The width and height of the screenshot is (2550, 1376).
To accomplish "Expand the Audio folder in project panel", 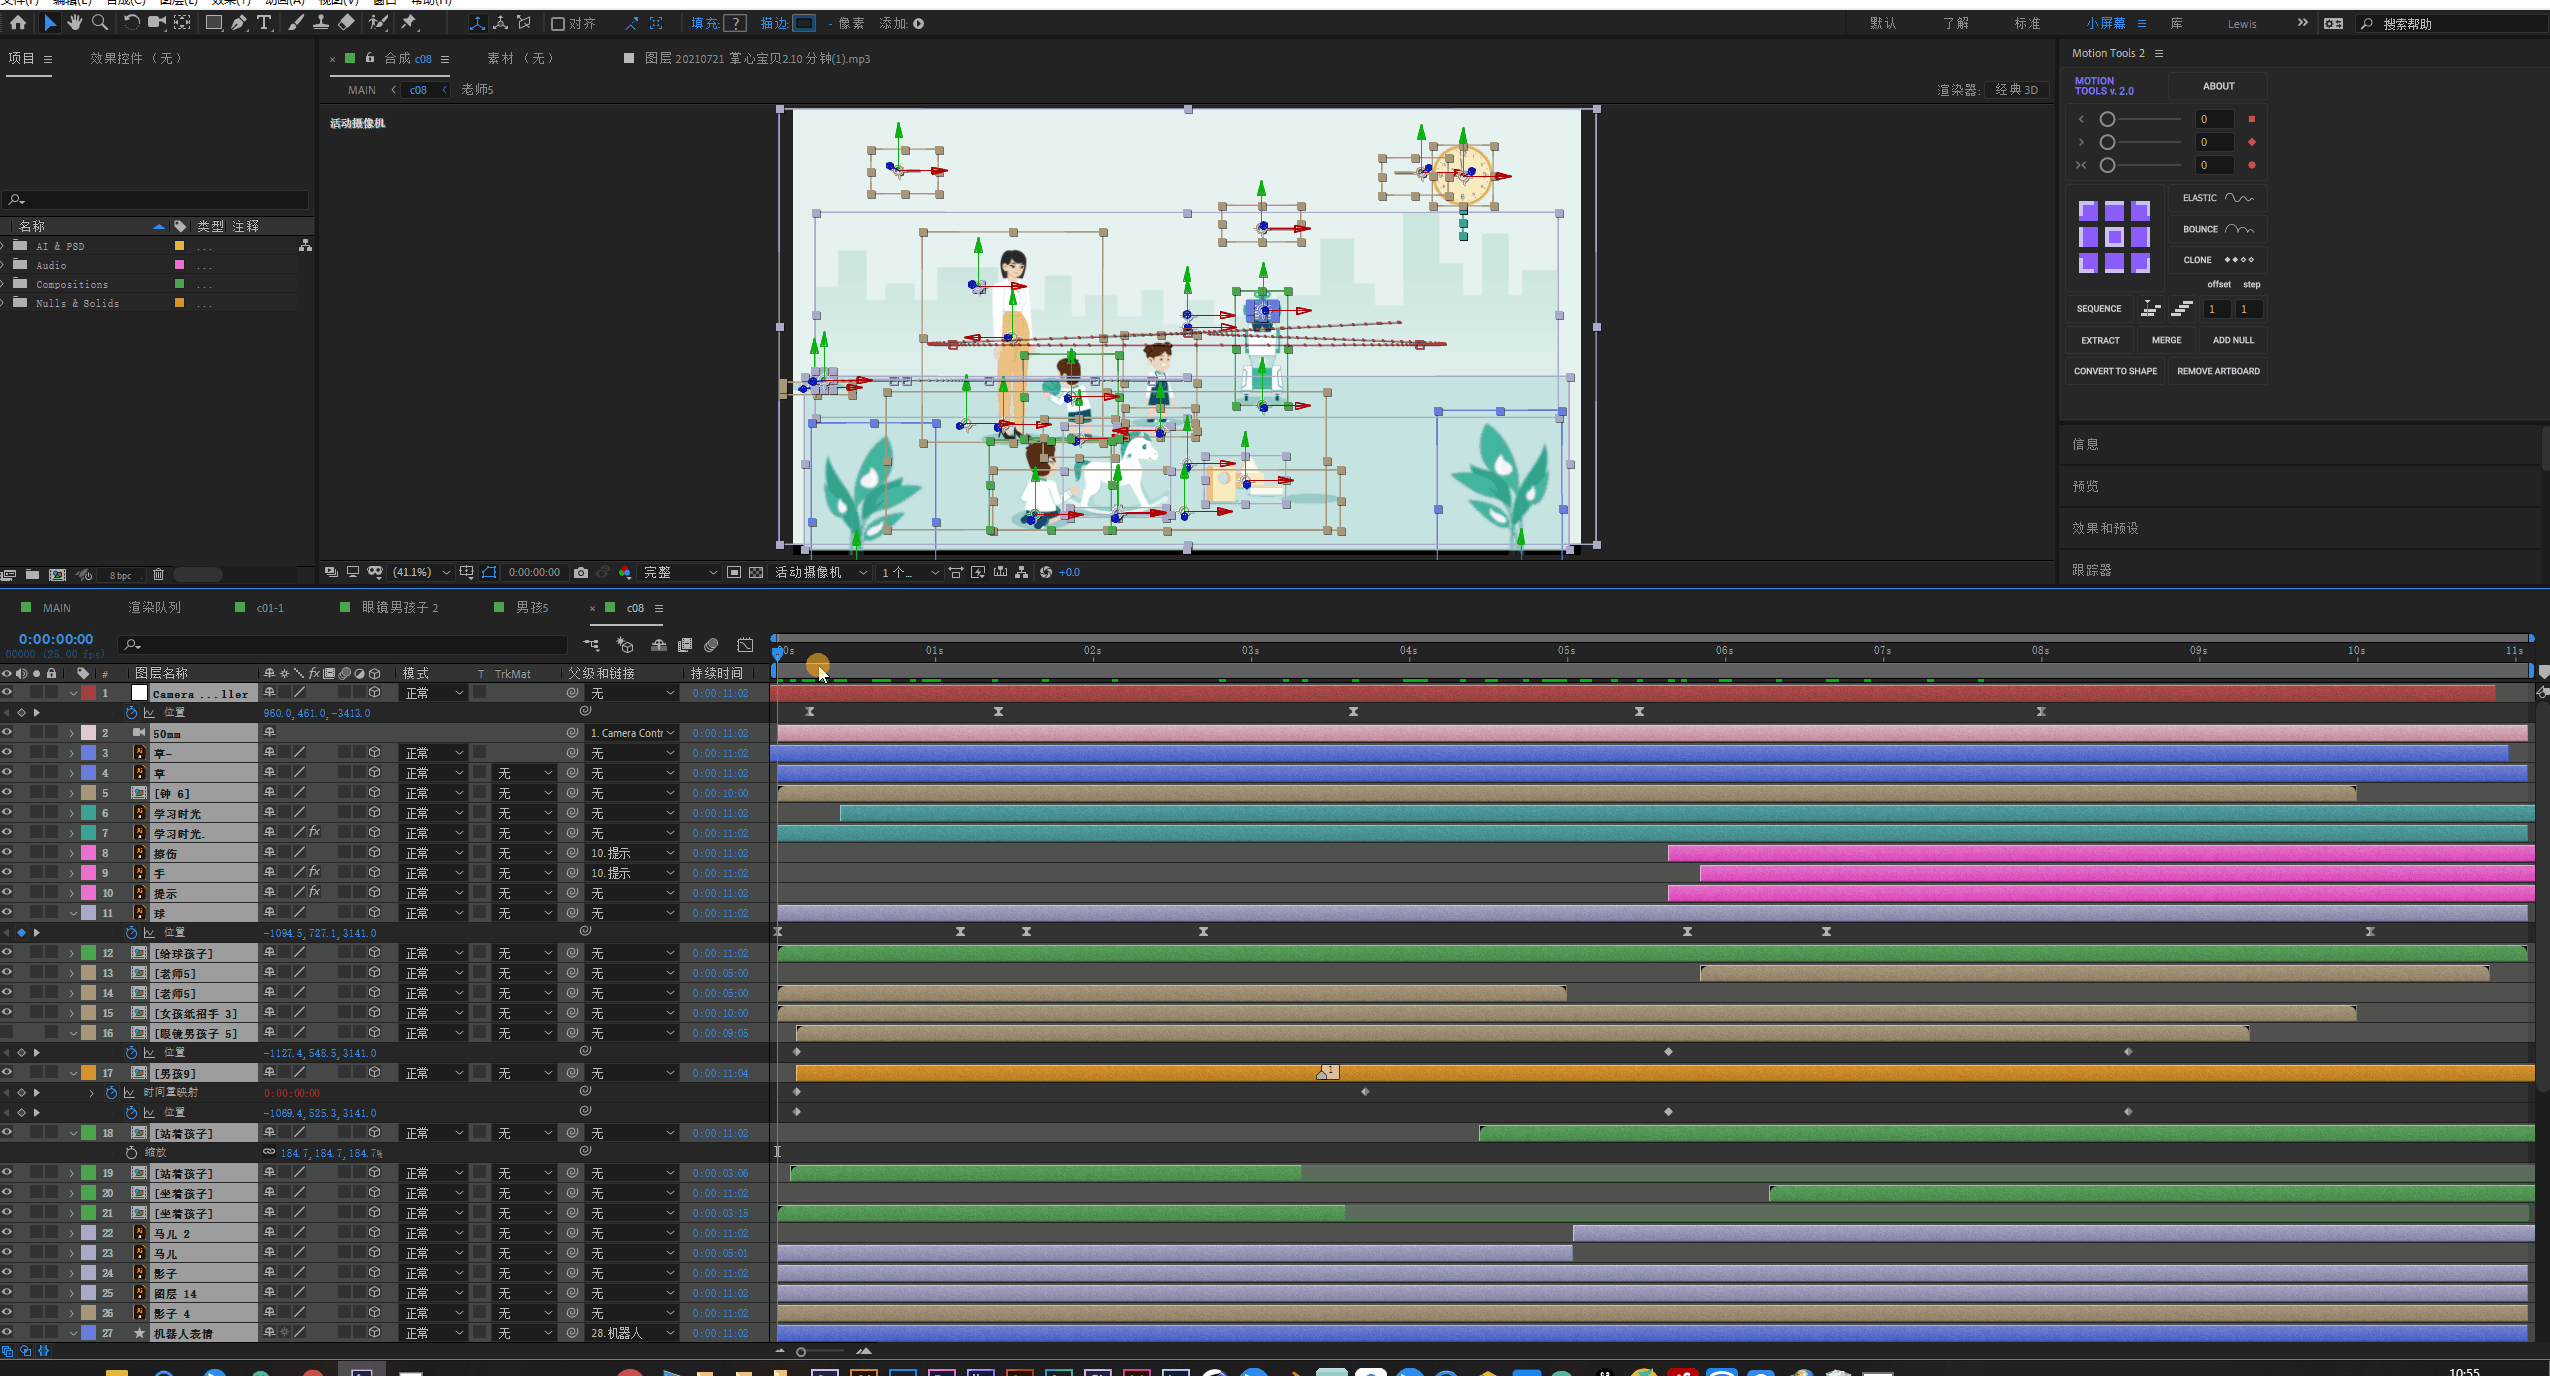I will [3, 265].
